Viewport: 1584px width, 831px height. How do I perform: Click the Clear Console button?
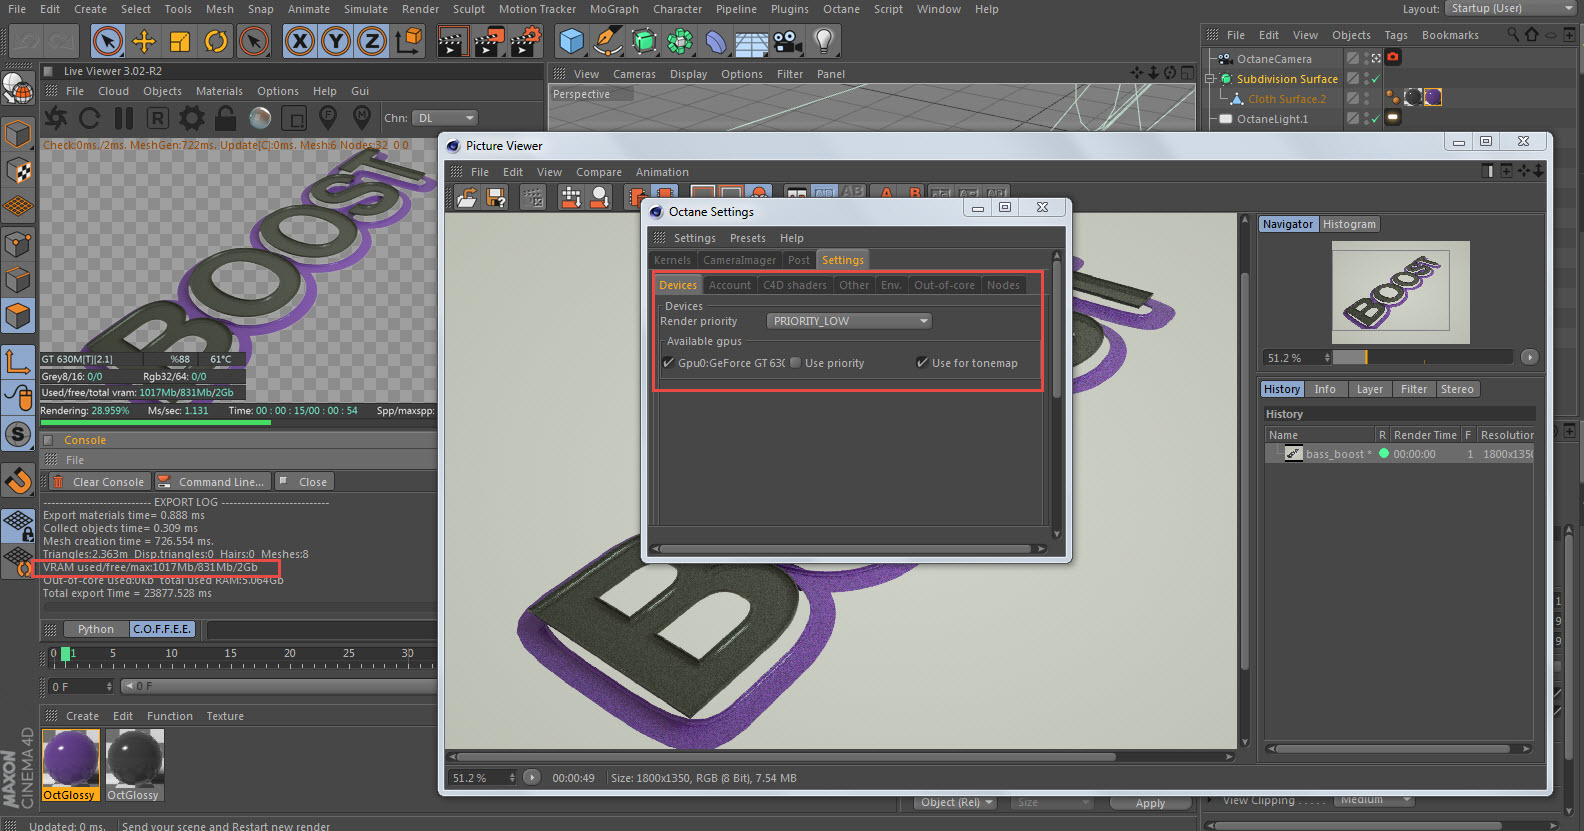click(99, 482)
